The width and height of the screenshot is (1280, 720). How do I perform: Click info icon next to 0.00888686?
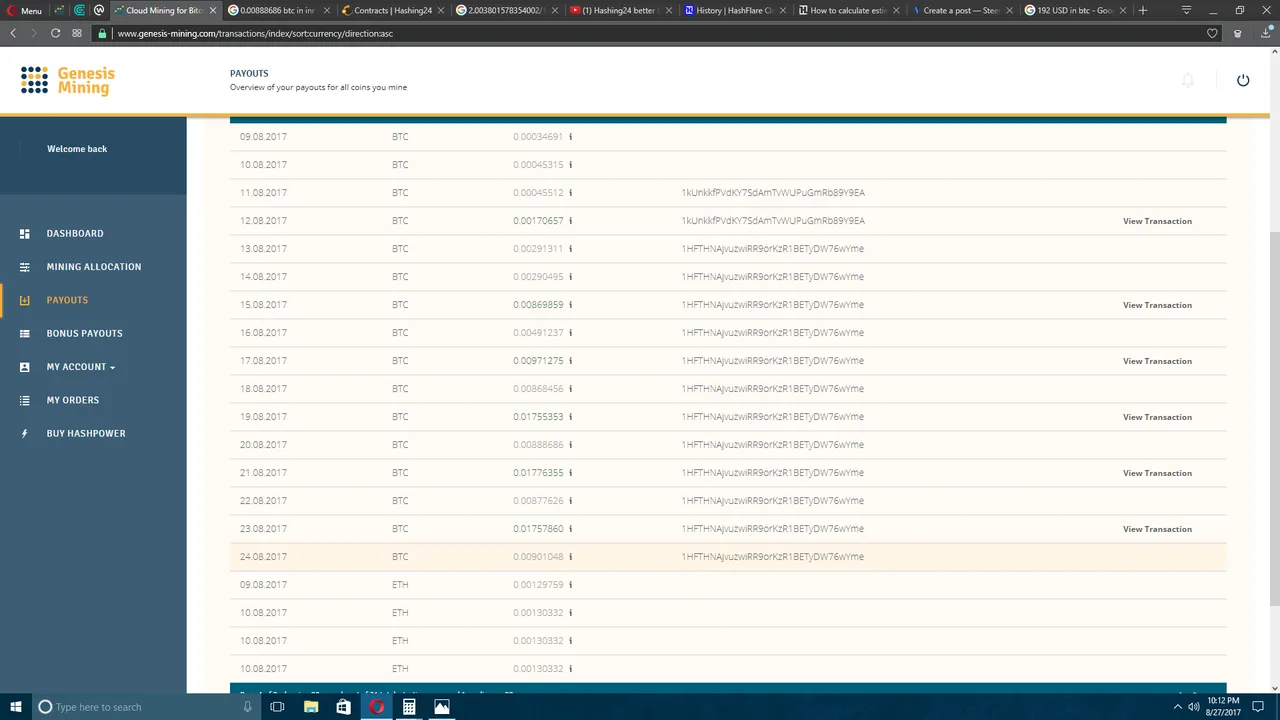tap(571, 445)
